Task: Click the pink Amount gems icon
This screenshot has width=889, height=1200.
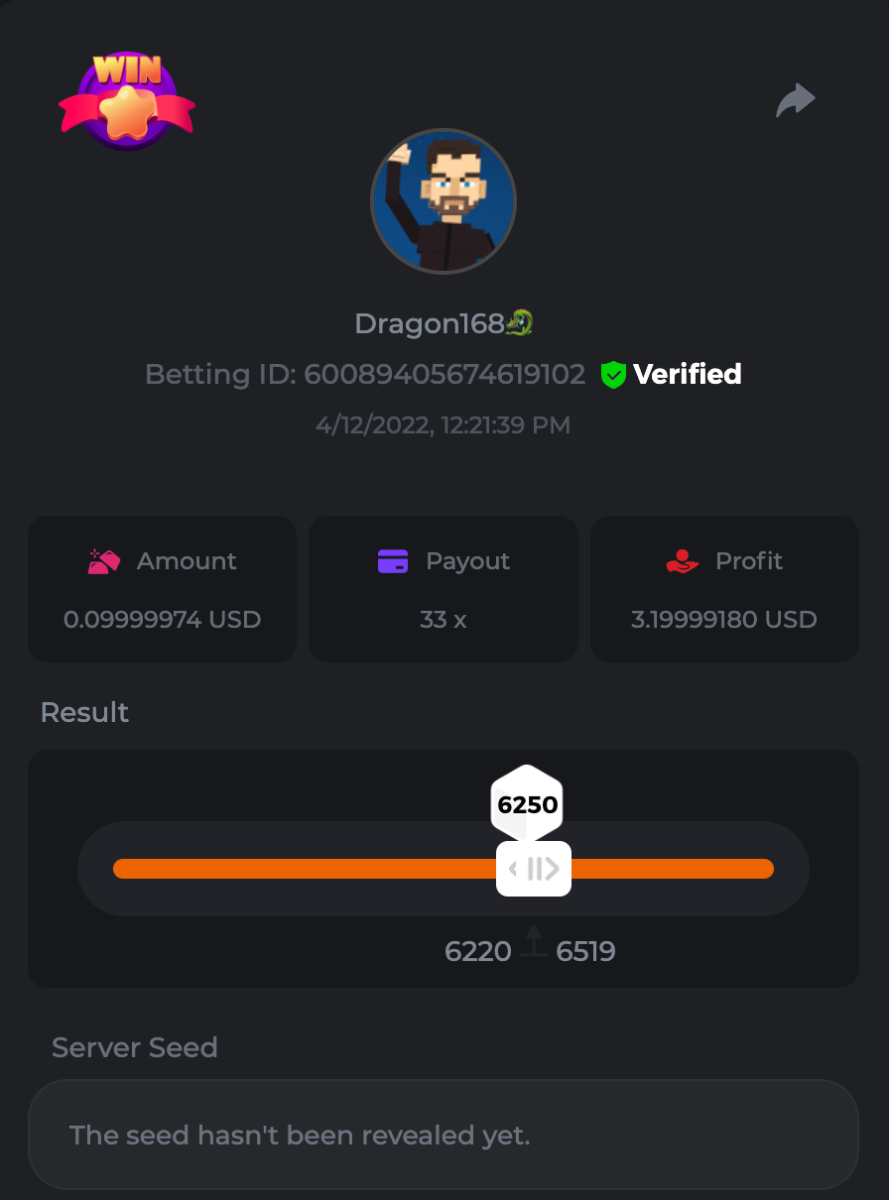Action: coord(104,561)
